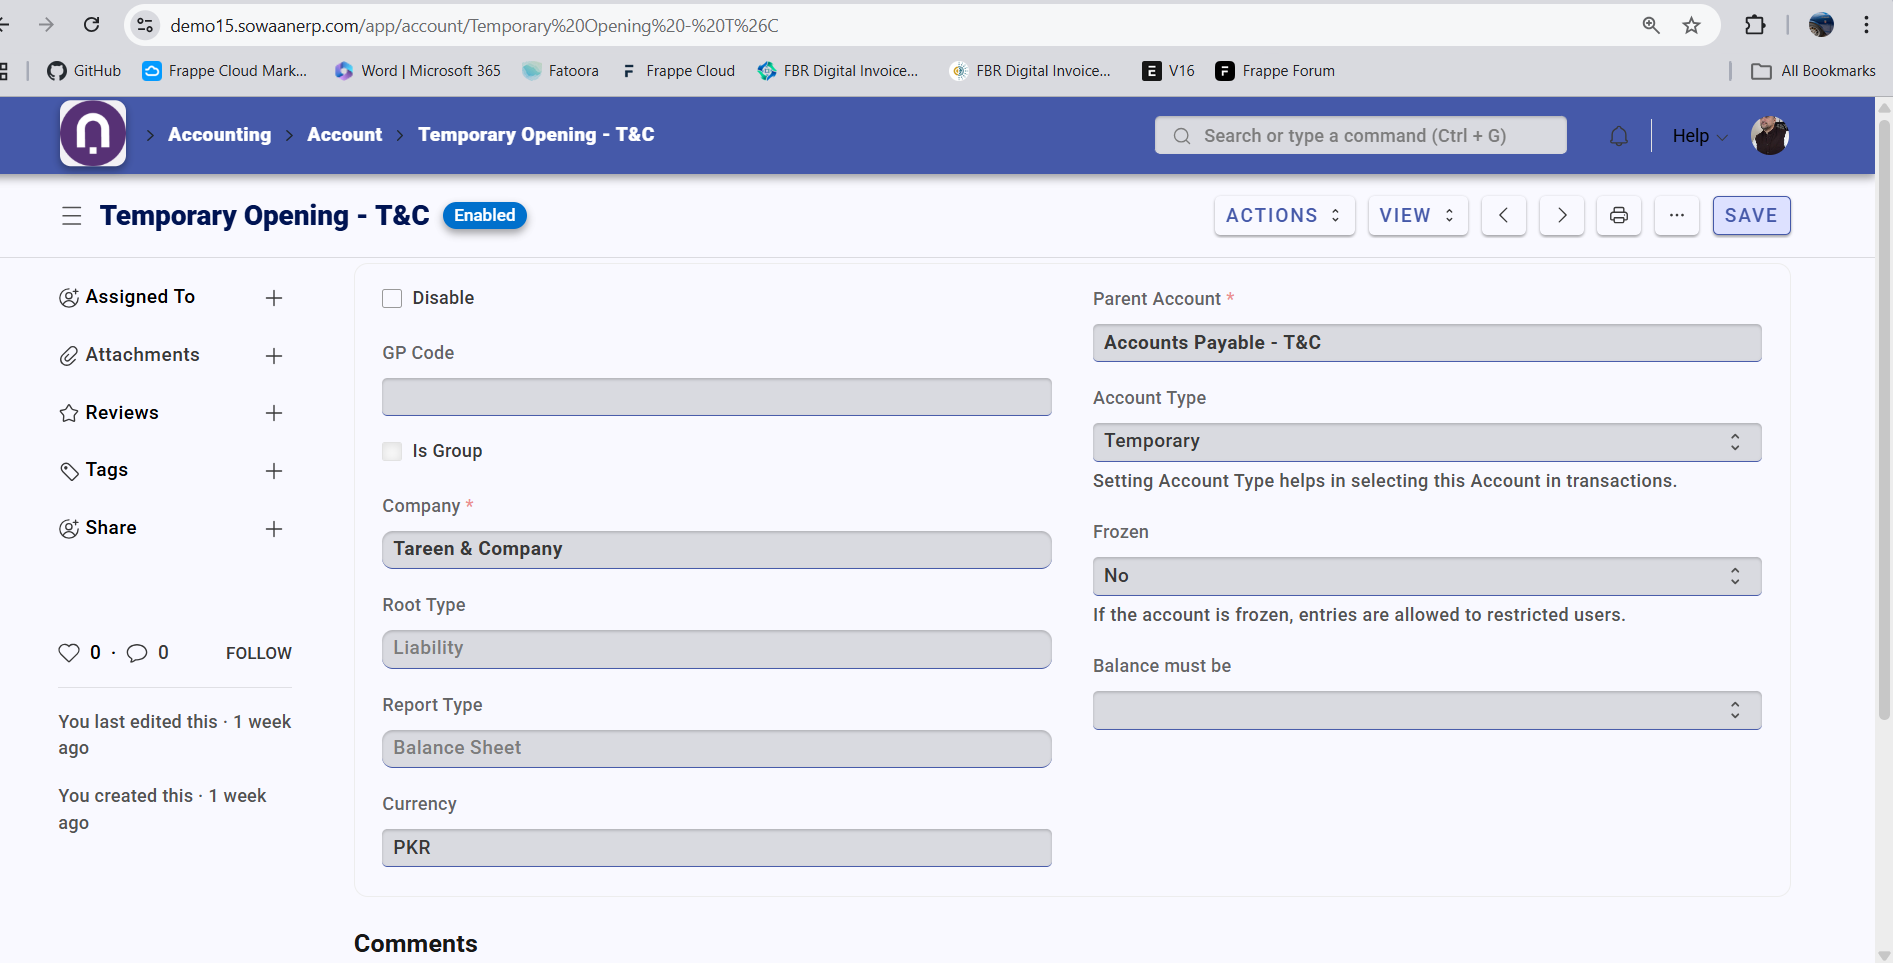
Task: Toggle the Is Group checkbox
Action: tap(392, 451)
